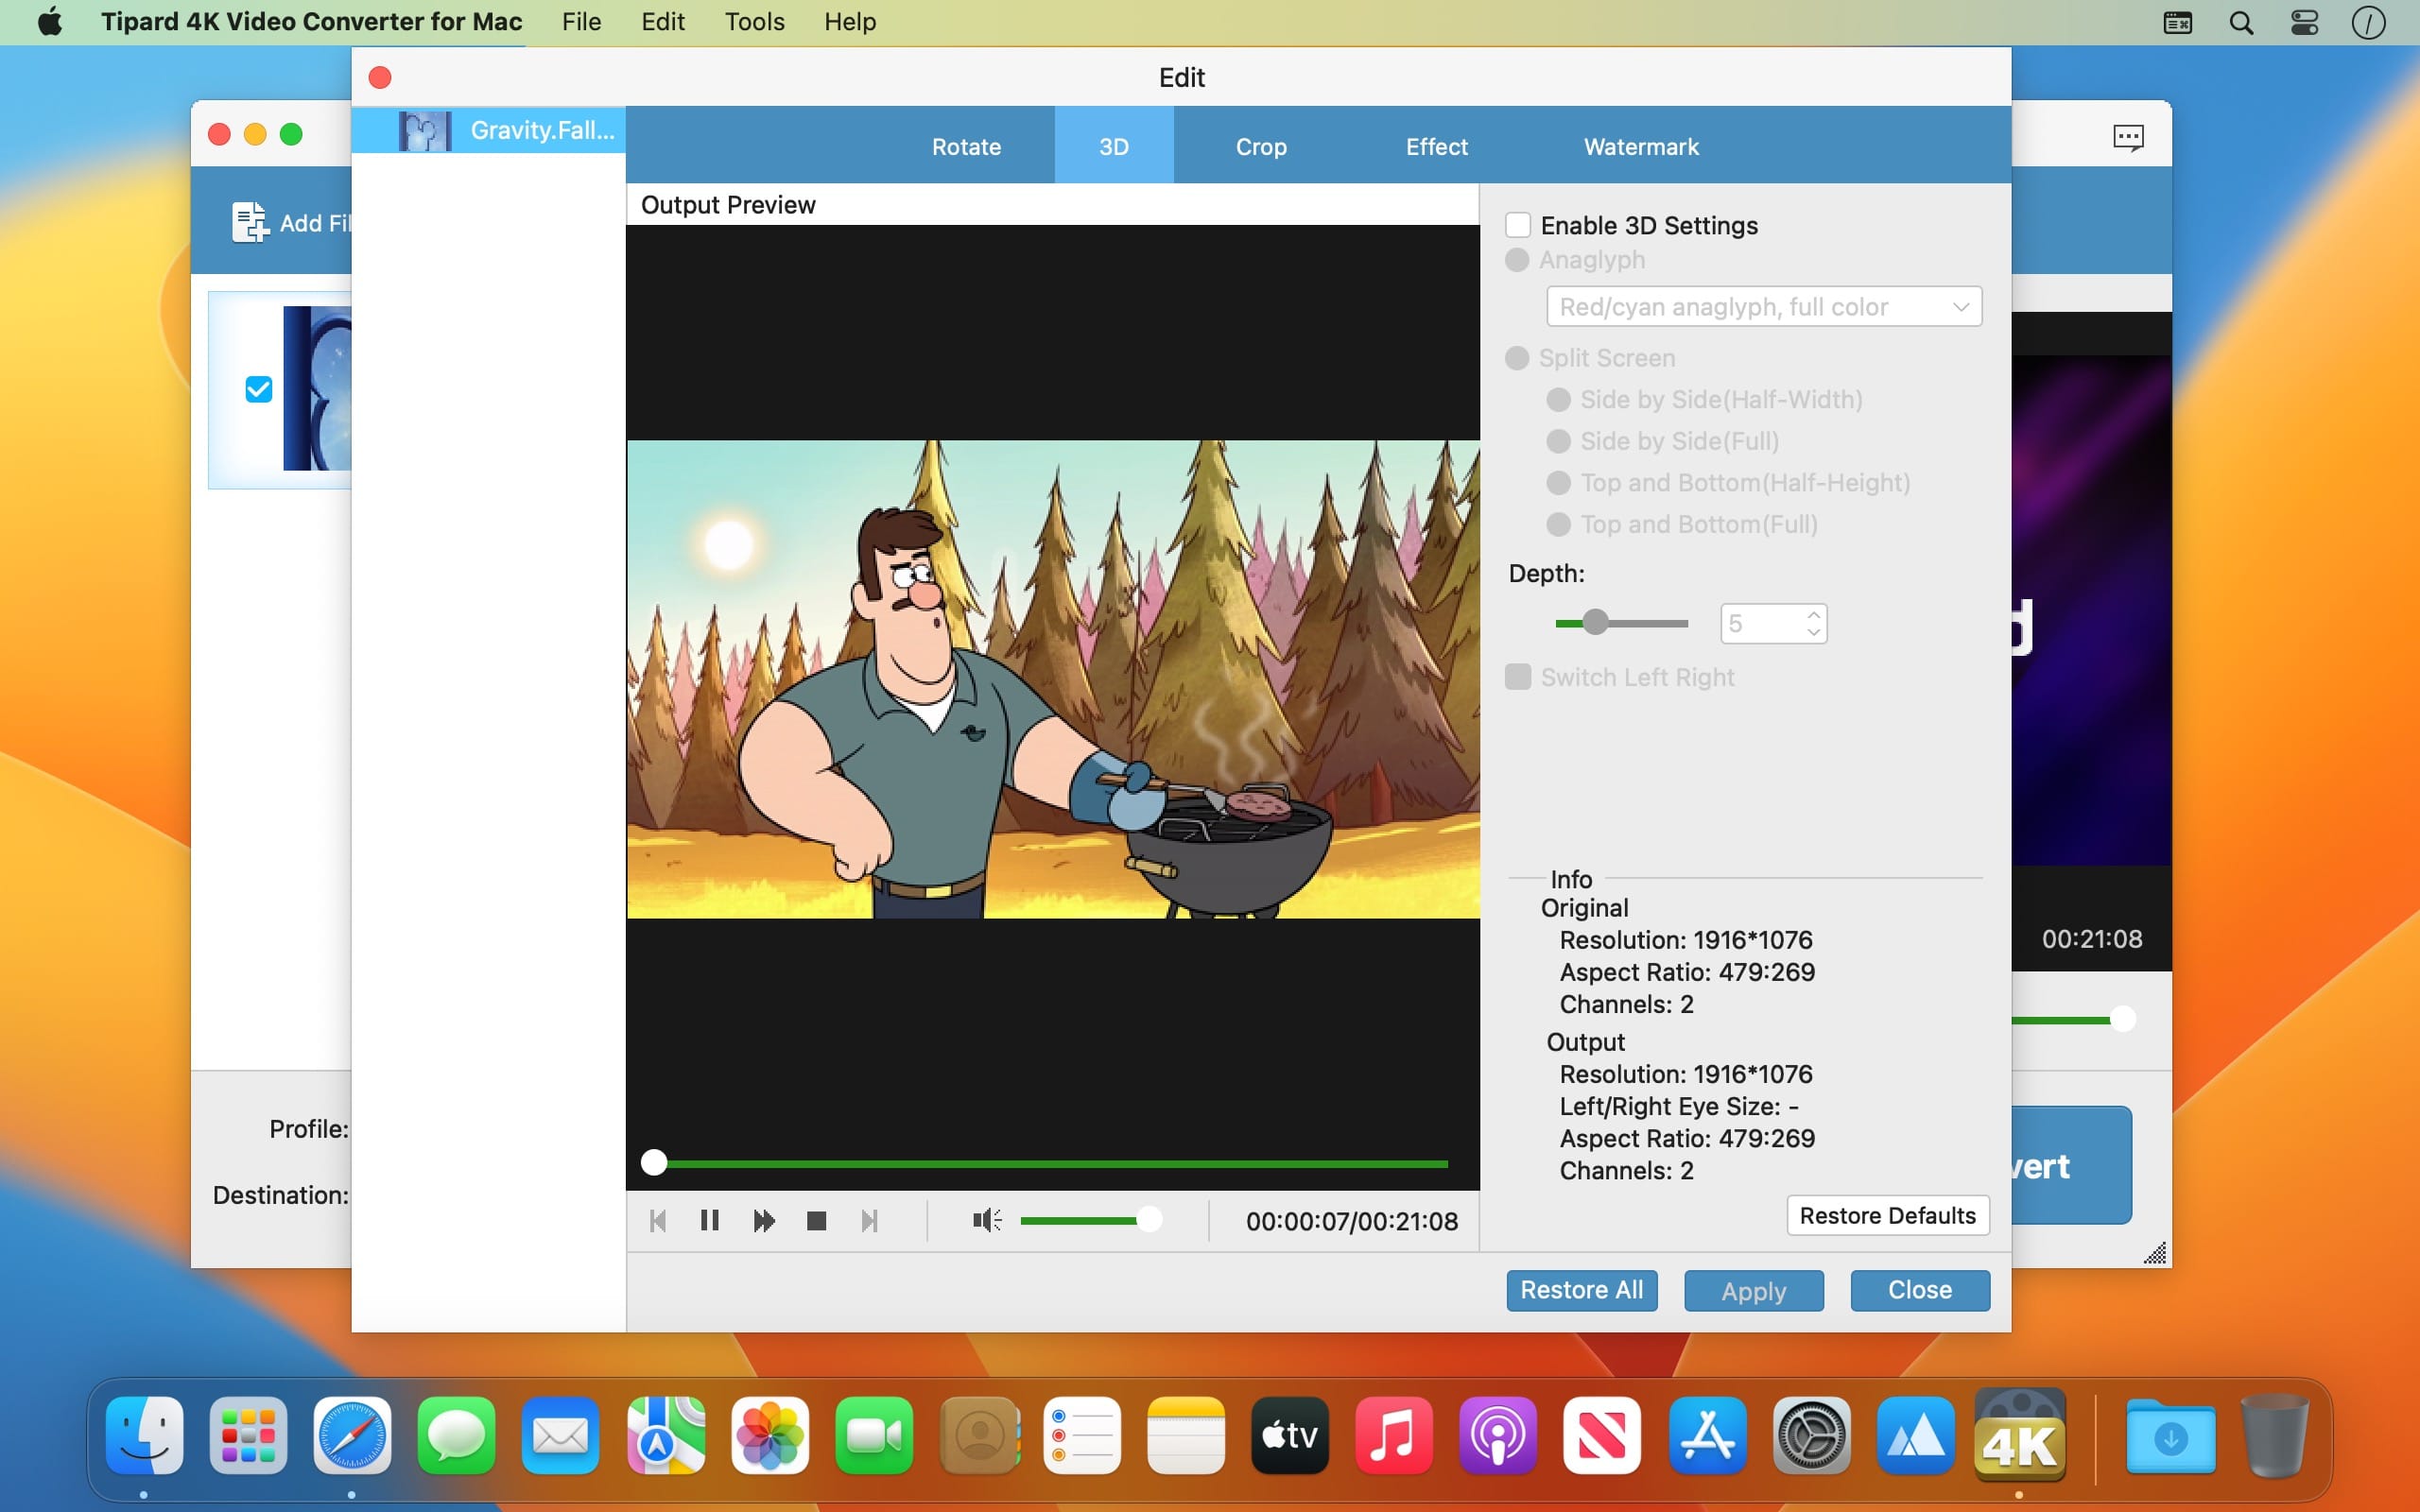The width and height of the screenshot is (2420, 1512).
Task: Choose Side by Side(Full) option
Action: 1558,441
